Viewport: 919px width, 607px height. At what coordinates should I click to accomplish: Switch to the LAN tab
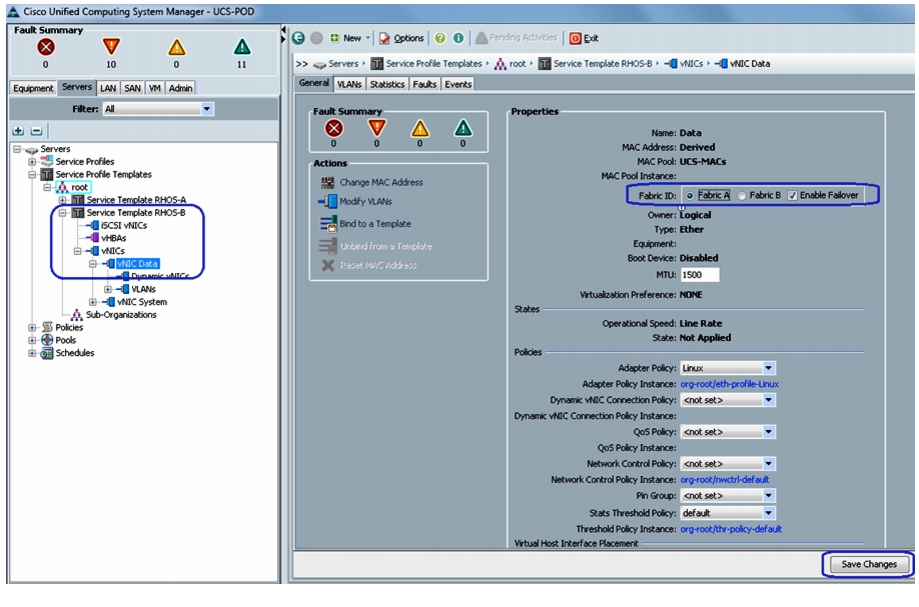tap(108, 88)
